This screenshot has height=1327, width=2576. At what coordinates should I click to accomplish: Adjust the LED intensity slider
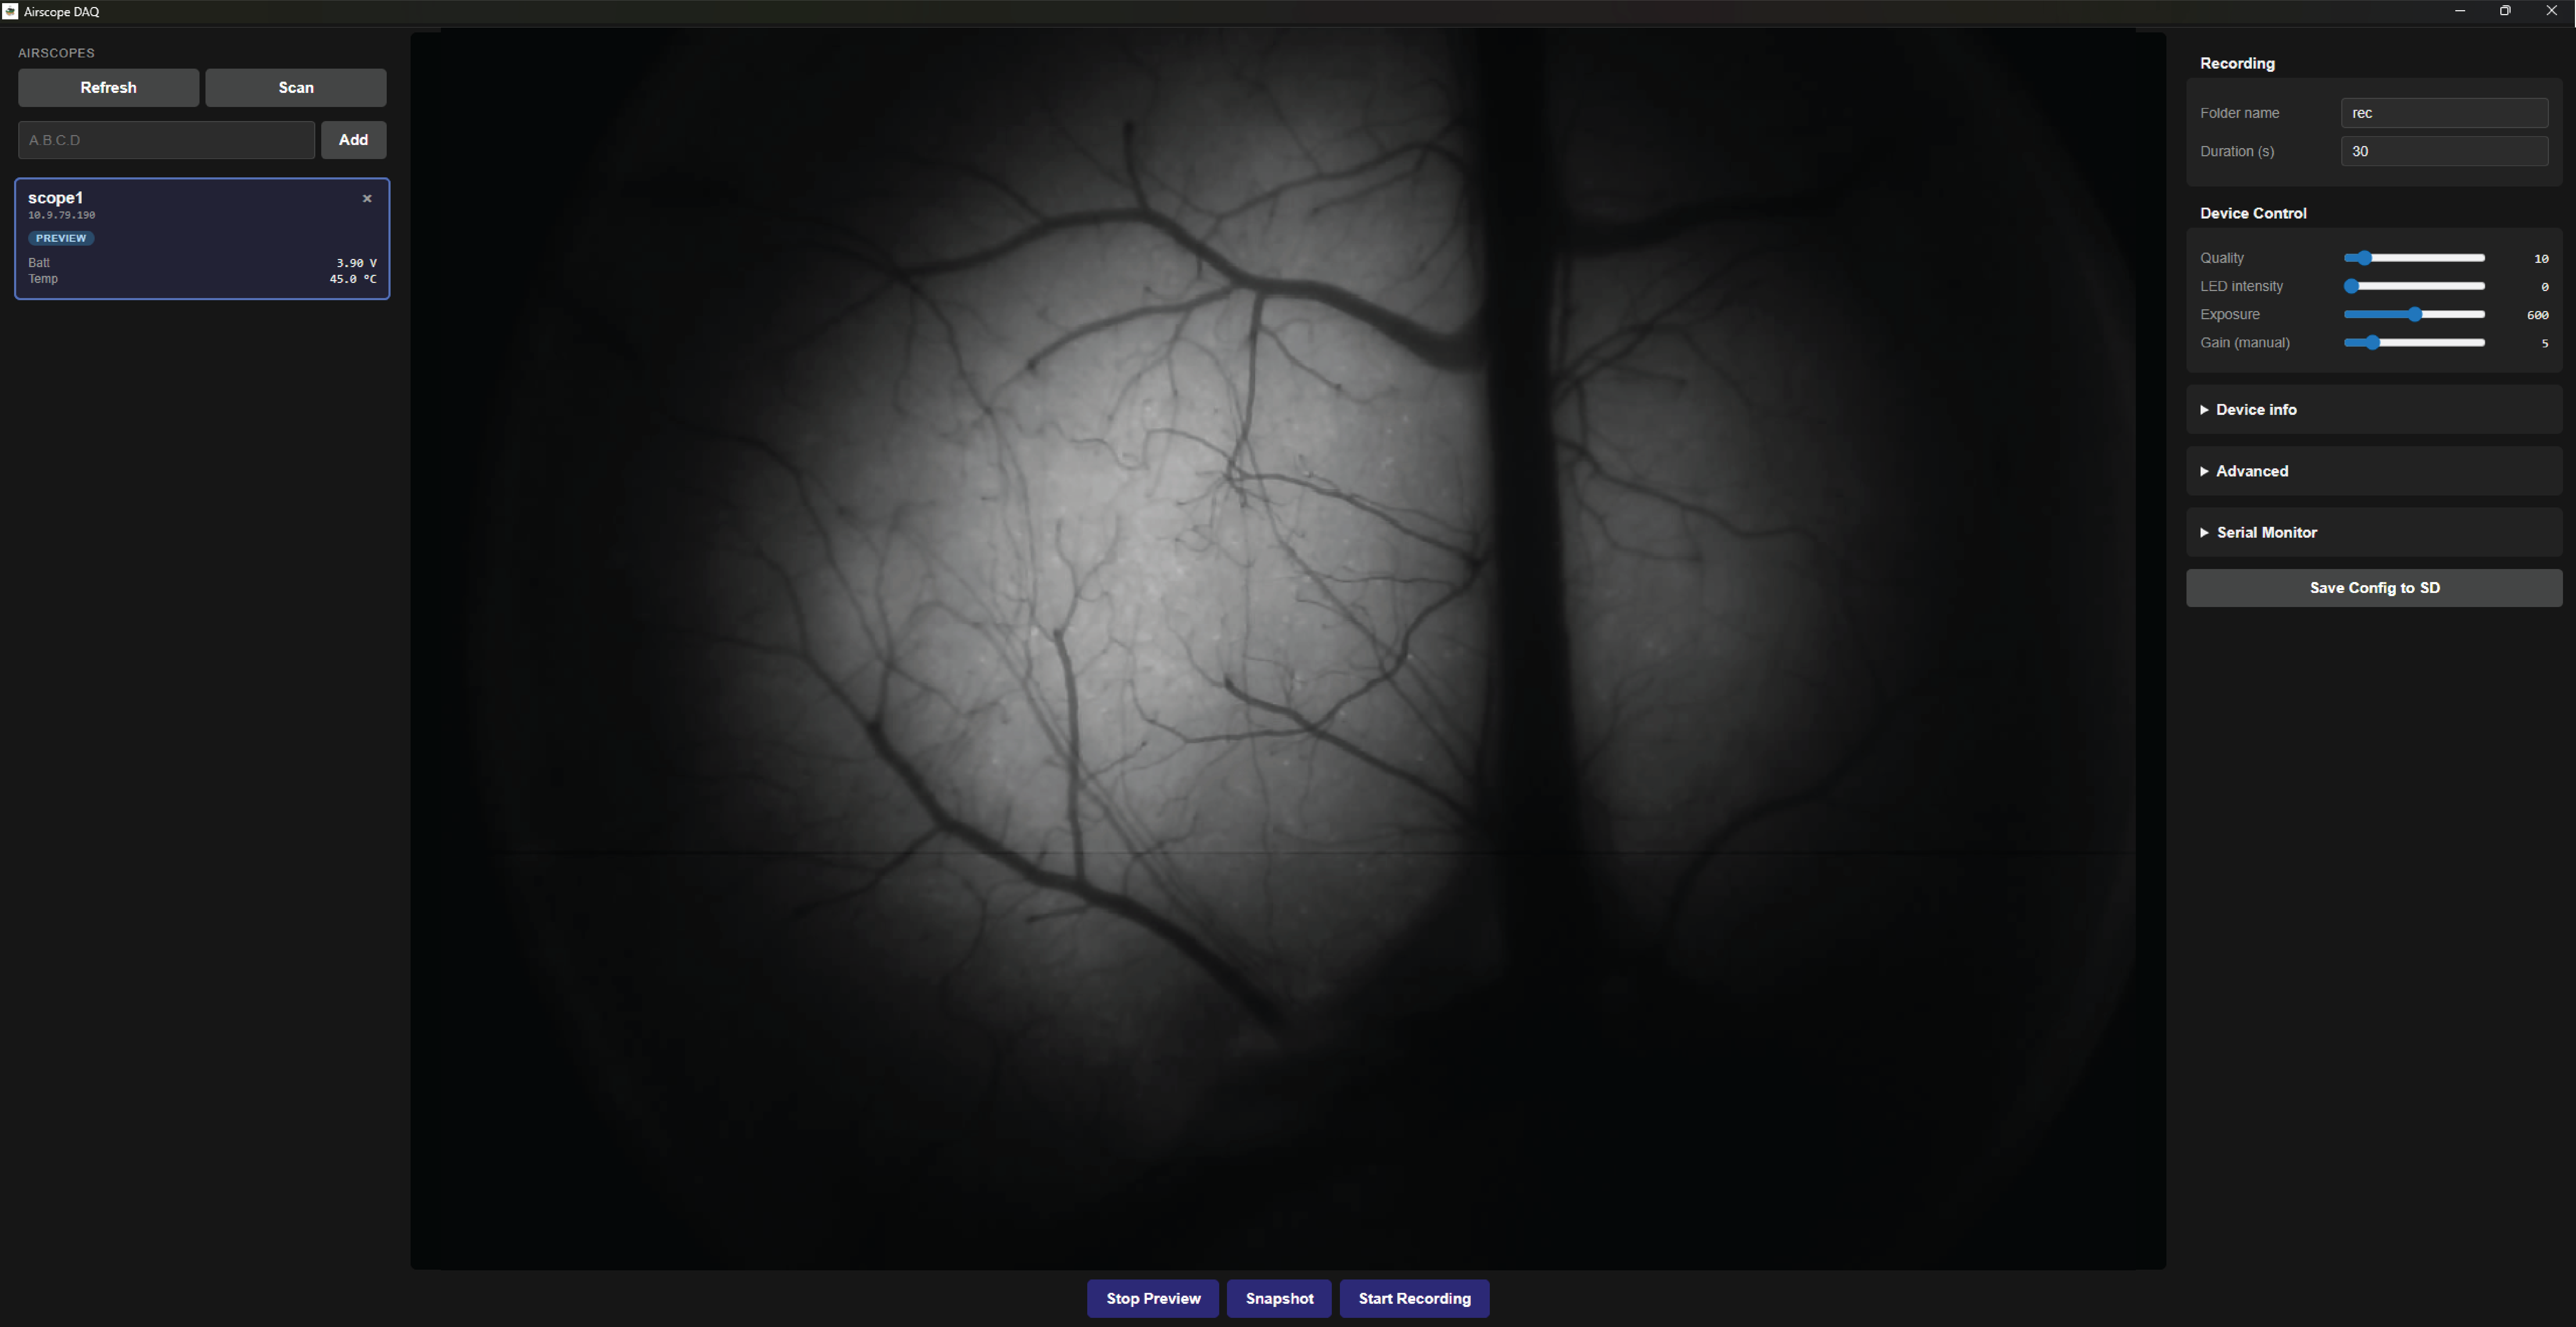2414,286
